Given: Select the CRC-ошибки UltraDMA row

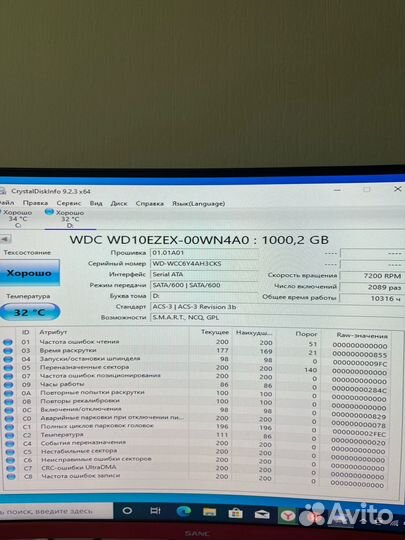Looking at the screenshot, I should tap(196, 470).
